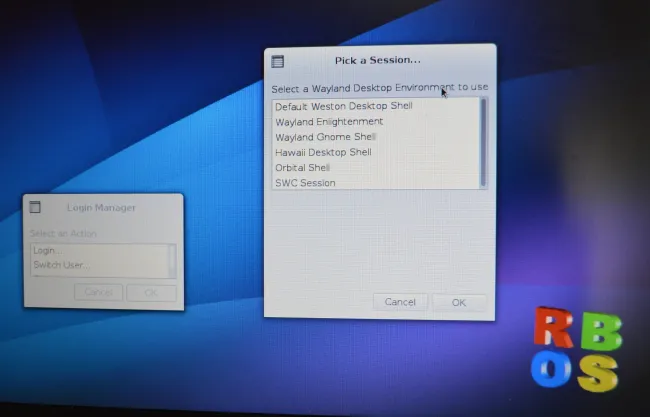Select Default Weston Desktop Shell session
The width and height of the screenshot is (650, 417).
click(x=343, y=106)
